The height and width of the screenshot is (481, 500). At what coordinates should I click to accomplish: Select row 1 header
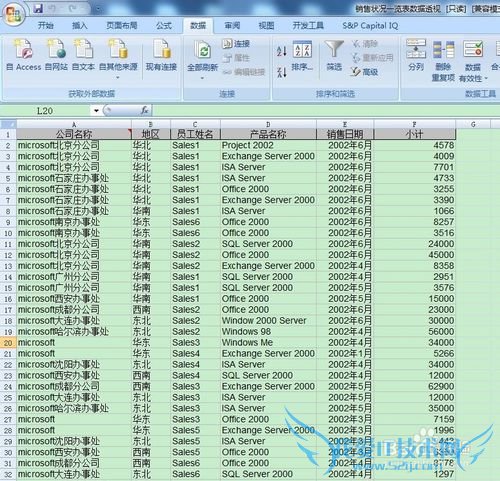pyautogui.click(x=8, y=134)
